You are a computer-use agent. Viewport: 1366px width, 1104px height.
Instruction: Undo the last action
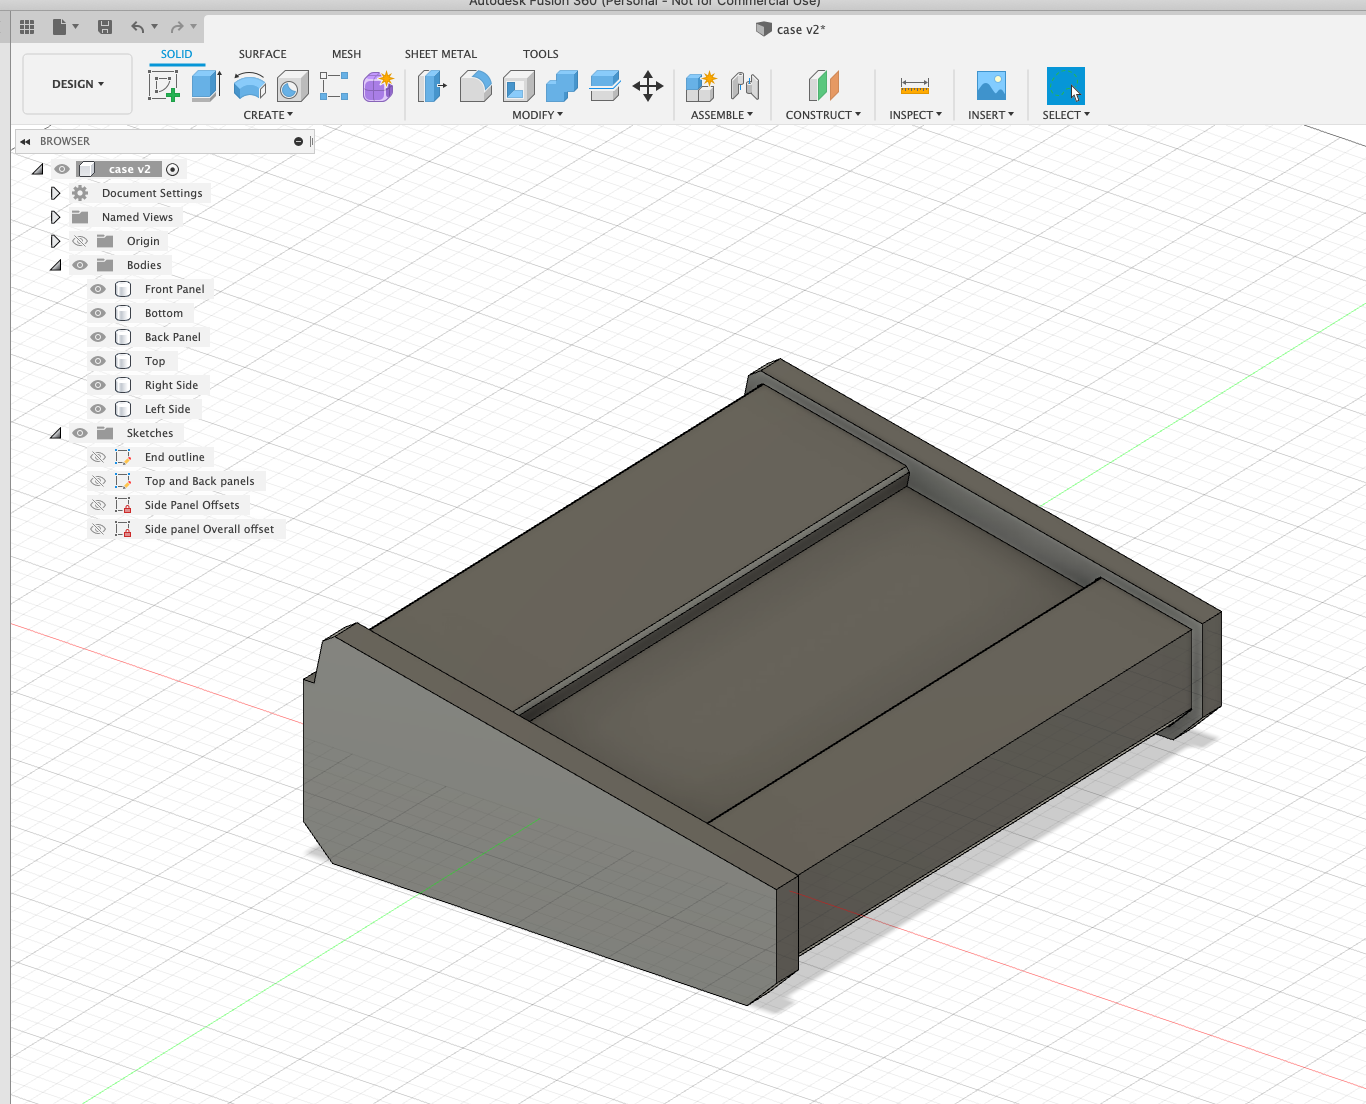(140, 27)
